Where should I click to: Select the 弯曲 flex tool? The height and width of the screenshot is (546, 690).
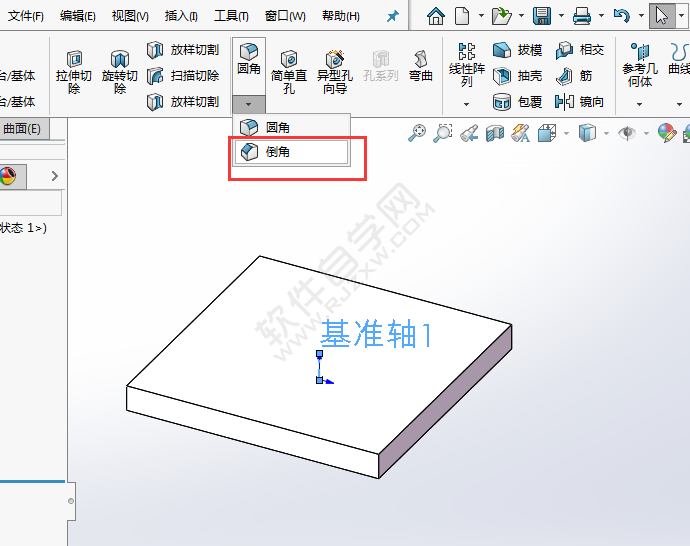[421, 66]
